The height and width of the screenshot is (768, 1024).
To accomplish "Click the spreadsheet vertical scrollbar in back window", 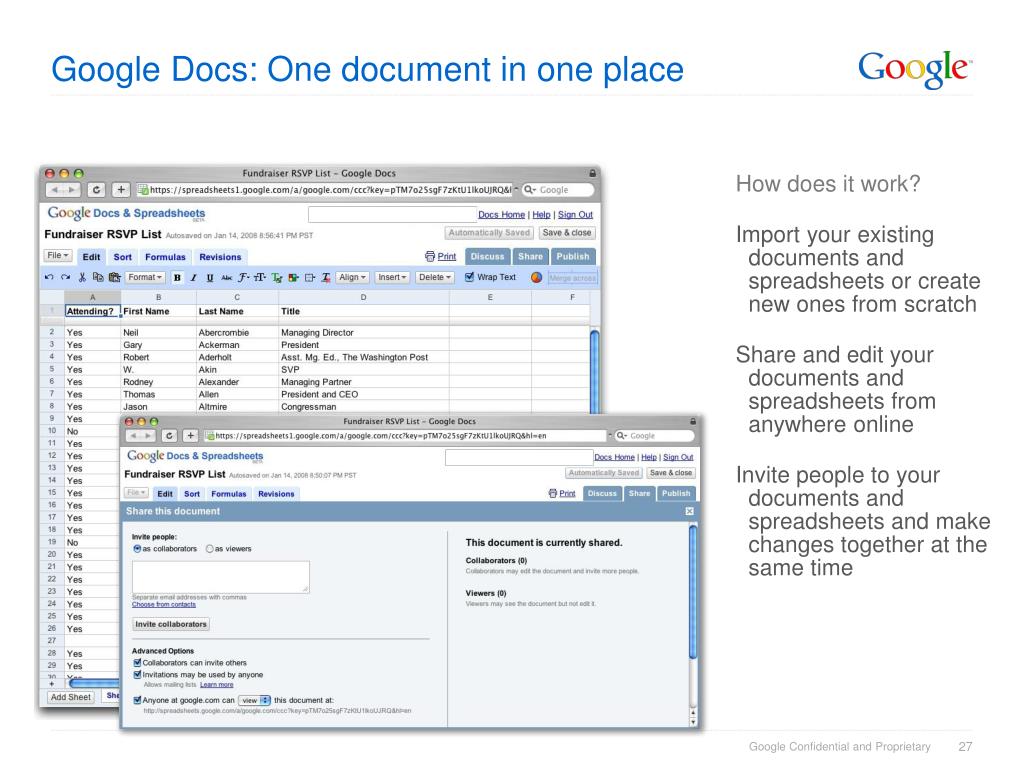I will pos(594,371).
